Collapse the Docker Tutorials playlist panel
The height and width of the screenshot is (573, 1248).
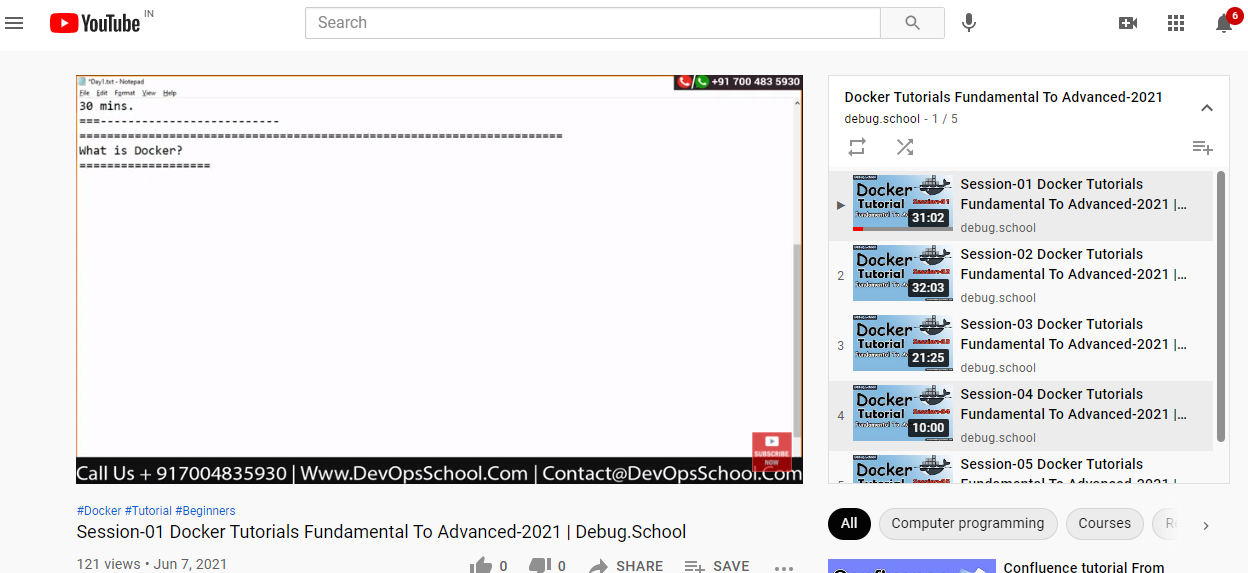click(x=1207, y=108)
